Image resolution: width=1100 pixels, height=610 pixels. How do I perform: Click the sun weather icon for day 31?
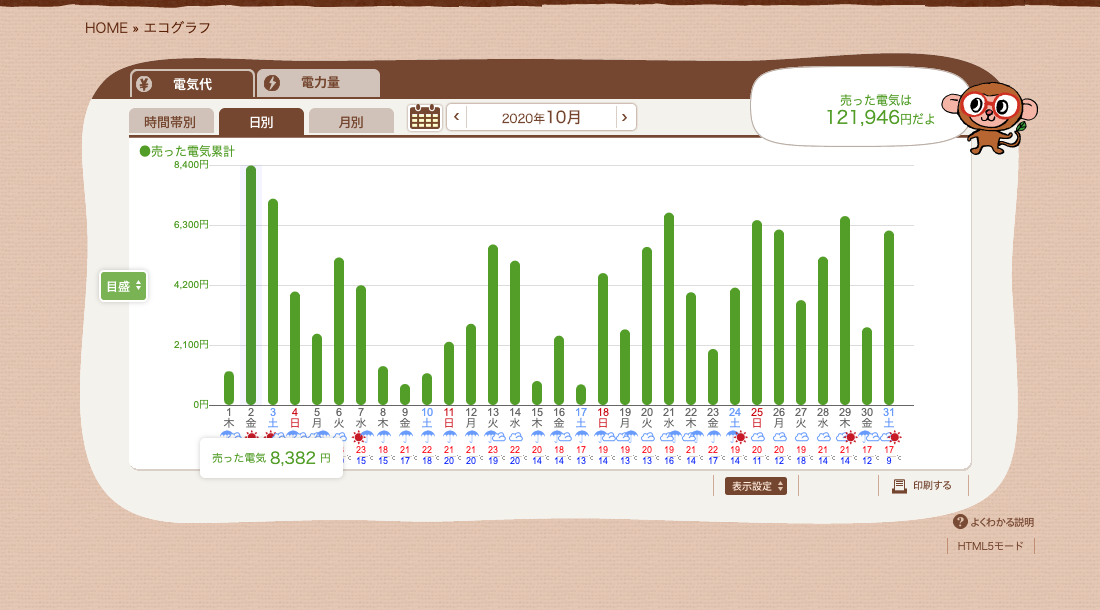pyautogui.click(x=894, y=437)
